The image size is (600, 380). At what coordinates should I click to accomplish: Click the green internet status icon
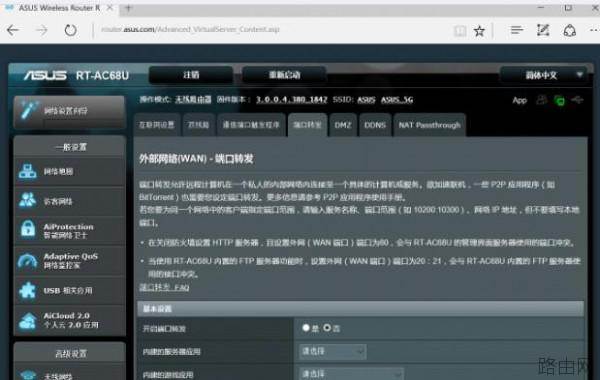tap(559, 101)
